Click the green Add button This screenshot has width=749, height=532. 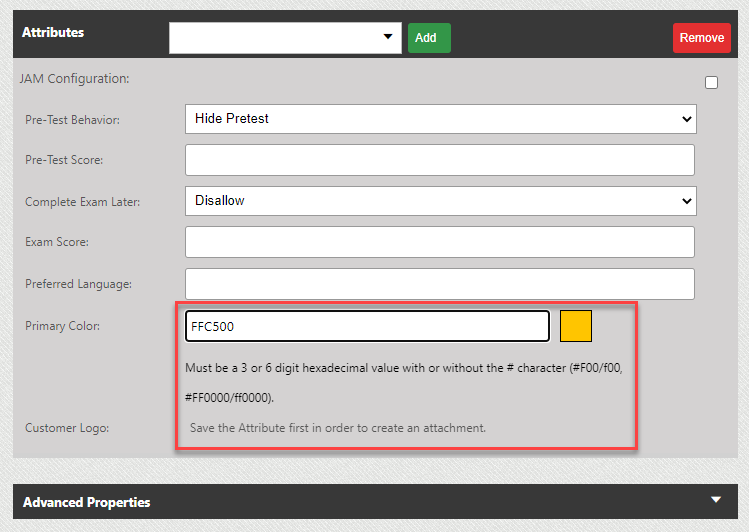click(428, 38)
